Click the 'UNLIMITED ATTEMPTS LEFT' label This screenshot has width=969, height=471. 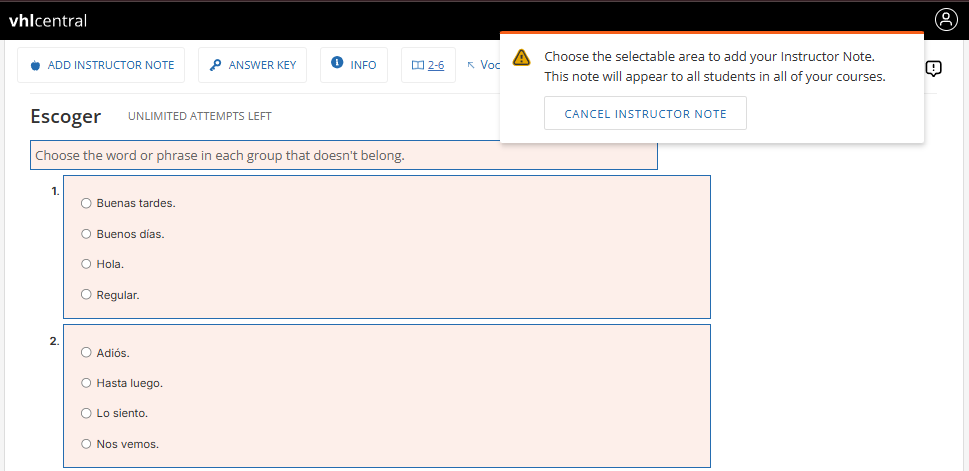click(200, 116)
